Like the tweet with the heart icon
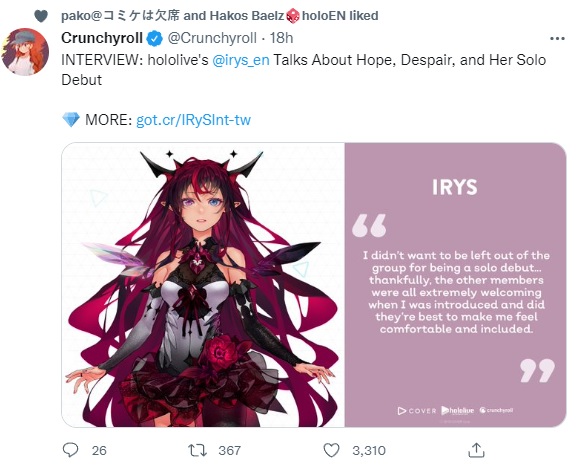 point(331,450)
